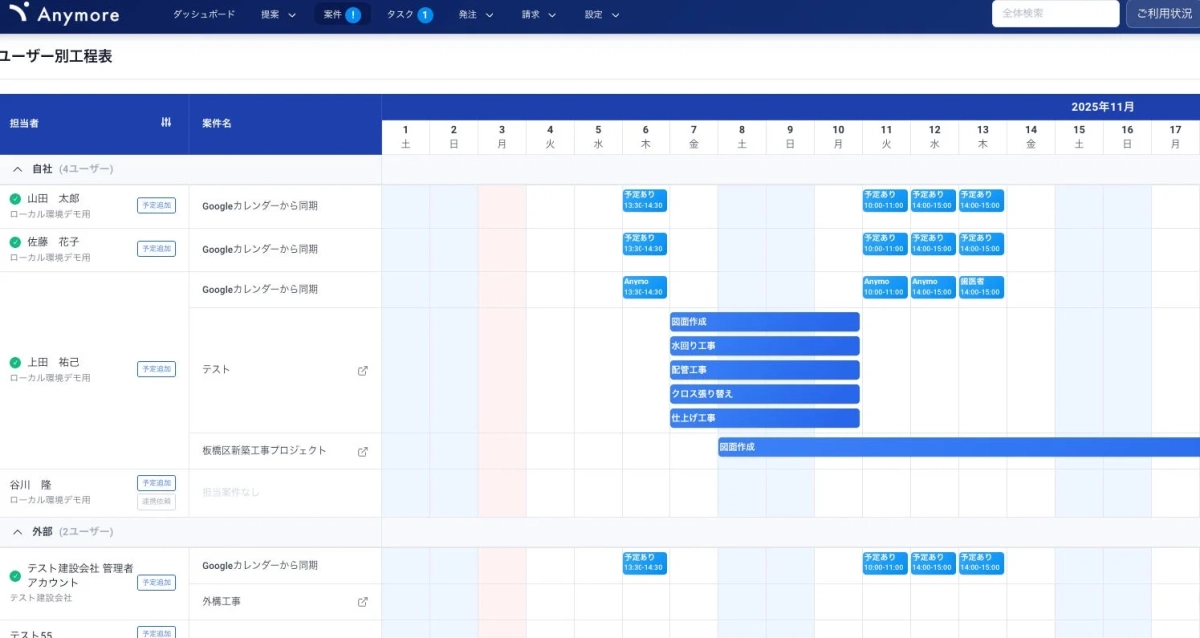Expand the 設定 dropdown menu
The height and width of the screenshot is (638, 1200).
tap(602, 15)
